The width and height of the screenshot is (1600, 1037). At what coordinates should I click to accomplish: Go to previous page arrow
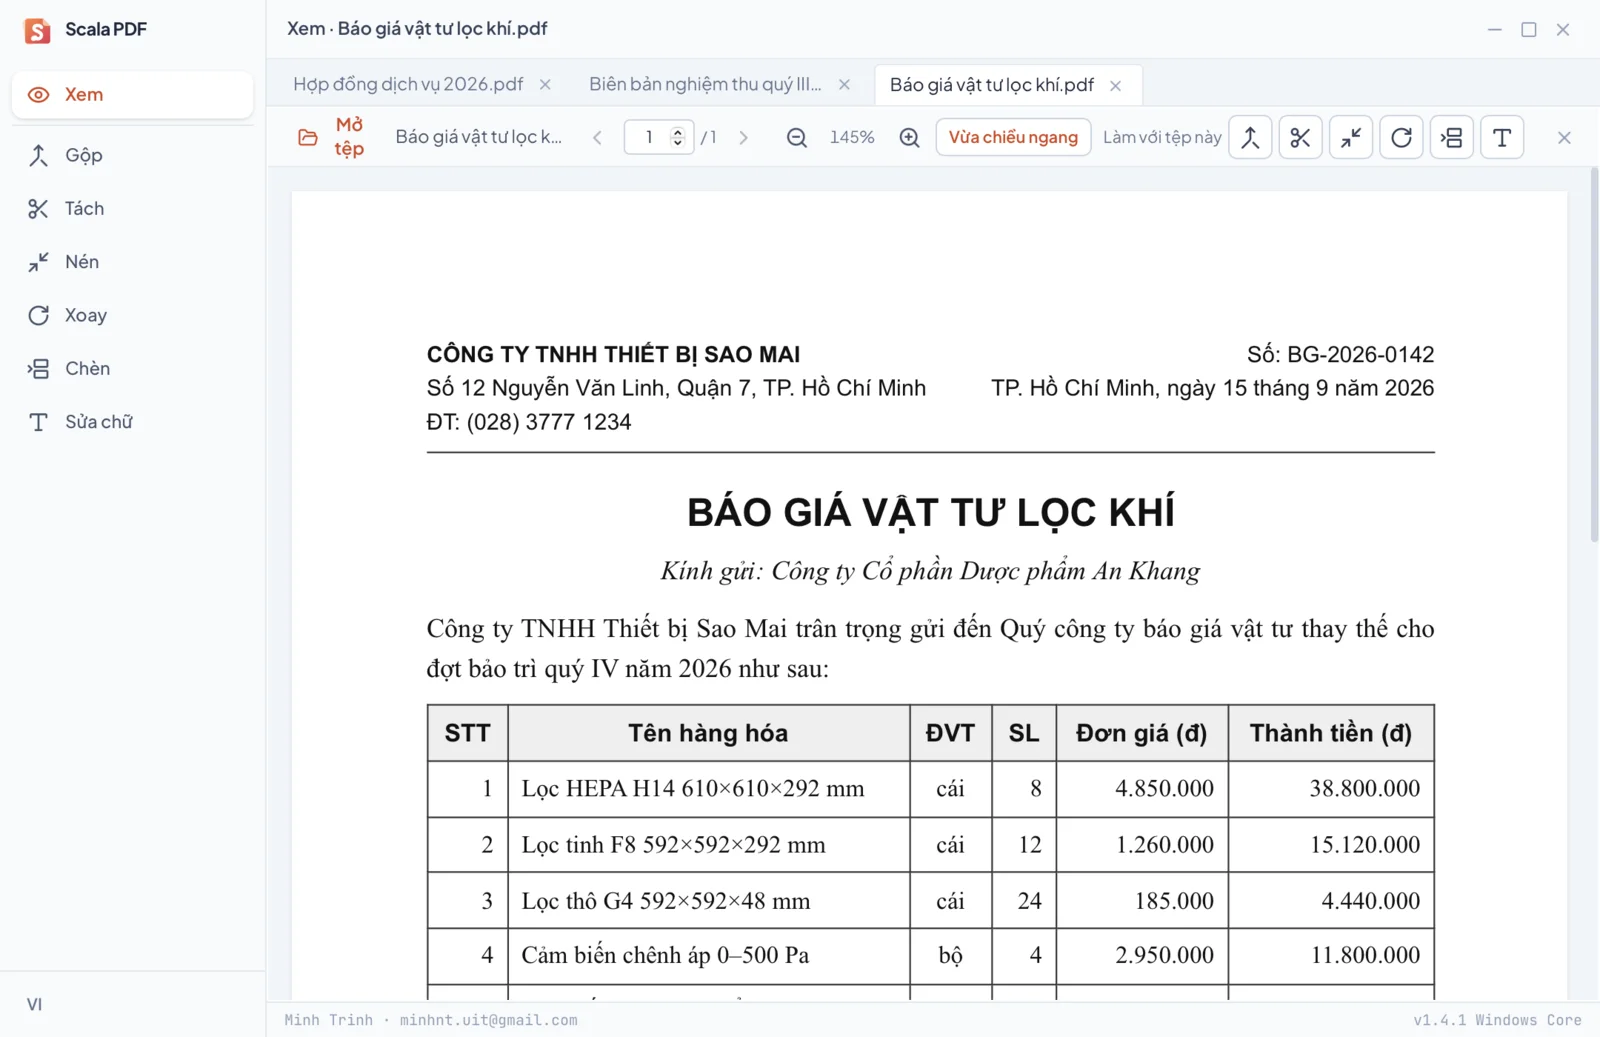coord(597,138)
